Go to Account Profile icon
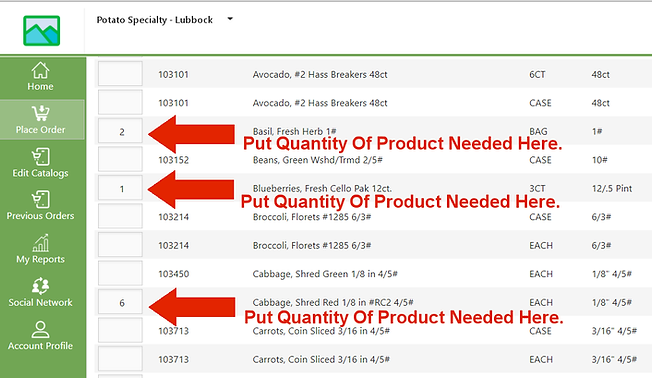652x378 pixels. coord(40,329)
